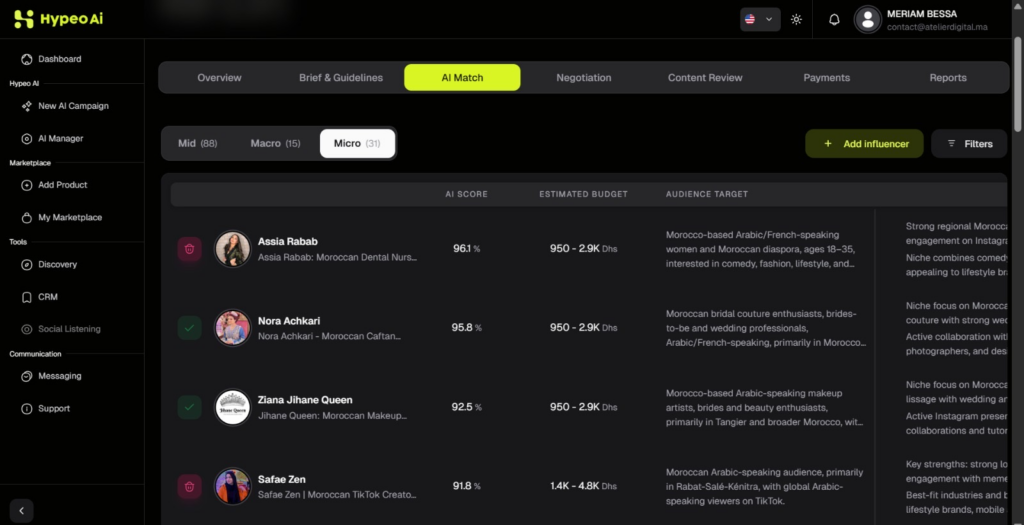Viewport: 1024px width, 525px height.
Task: Click Nora Achkari's audience target description
Action: [x=766, y=328]
